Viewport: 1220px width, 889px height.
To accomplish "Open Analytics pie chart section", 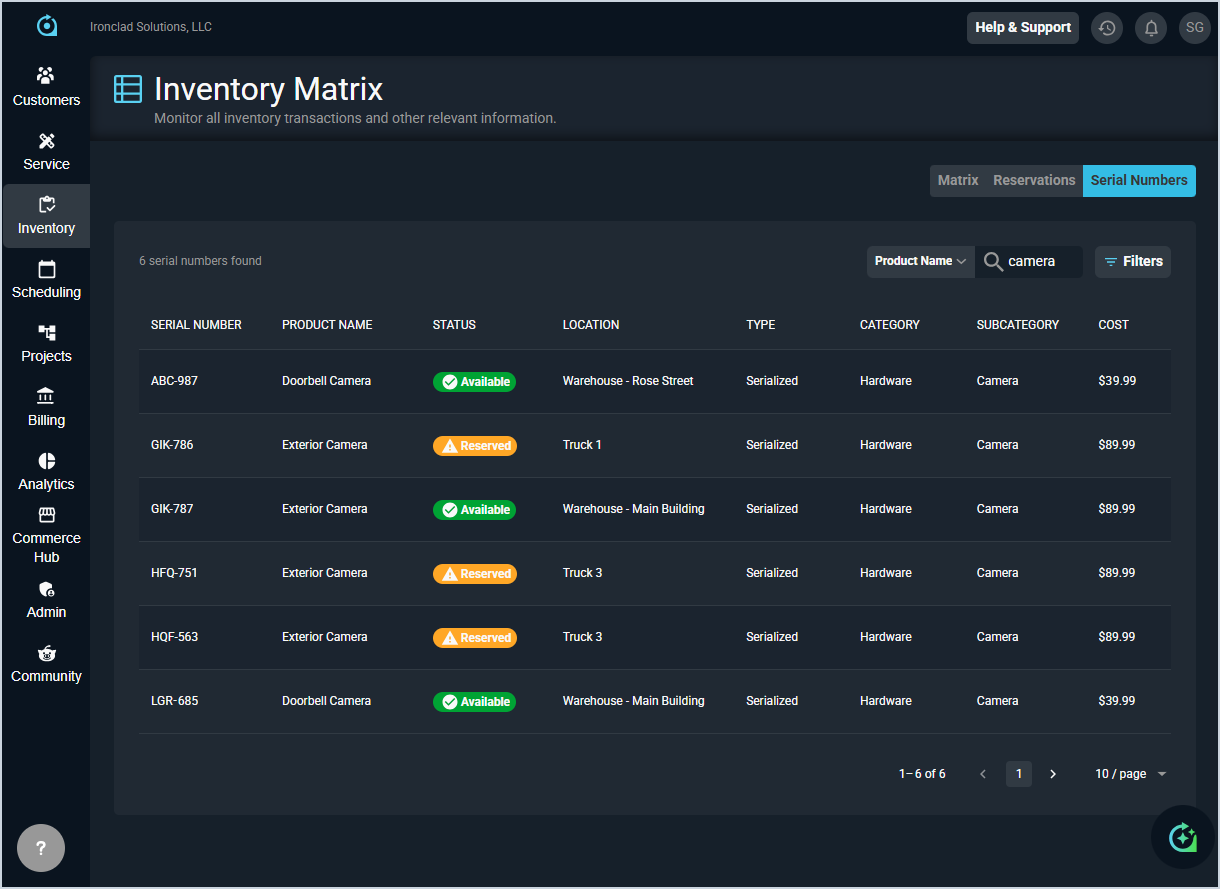I will (46, 471).
